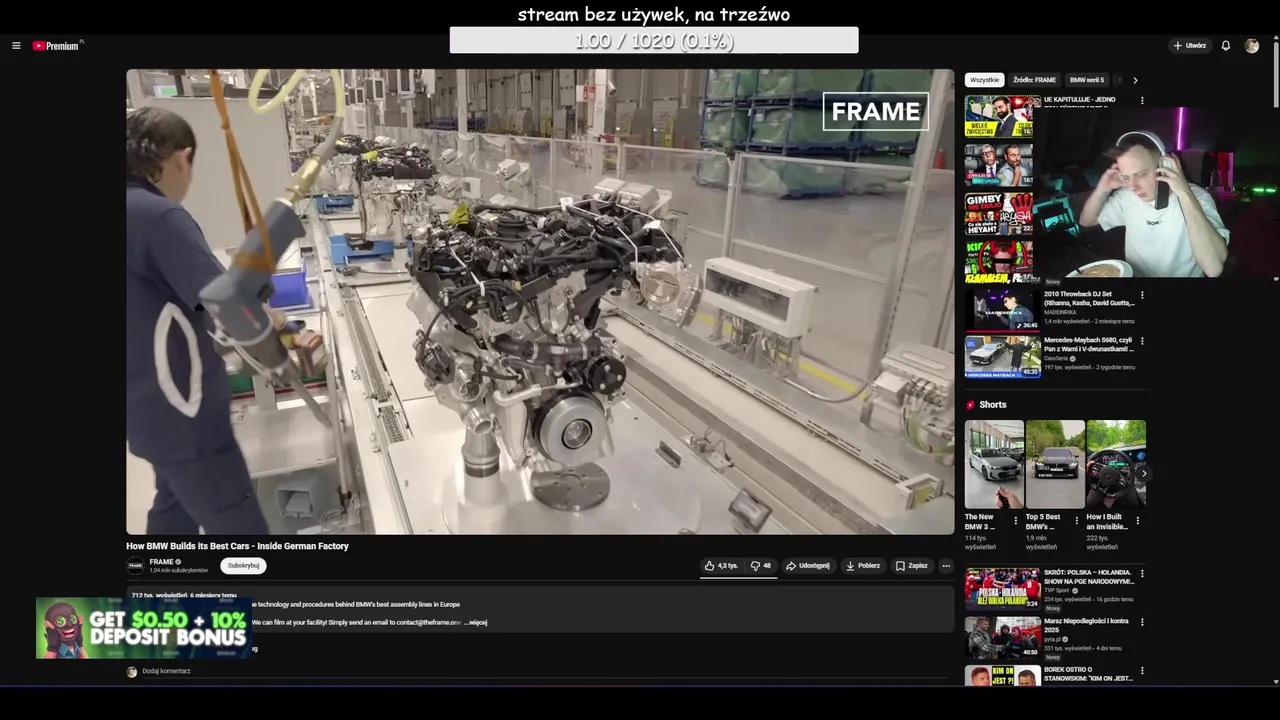Viewport: 1280px width, 720px height.
Task: Like the video with thumbs-up
Action: click(721, 566)
